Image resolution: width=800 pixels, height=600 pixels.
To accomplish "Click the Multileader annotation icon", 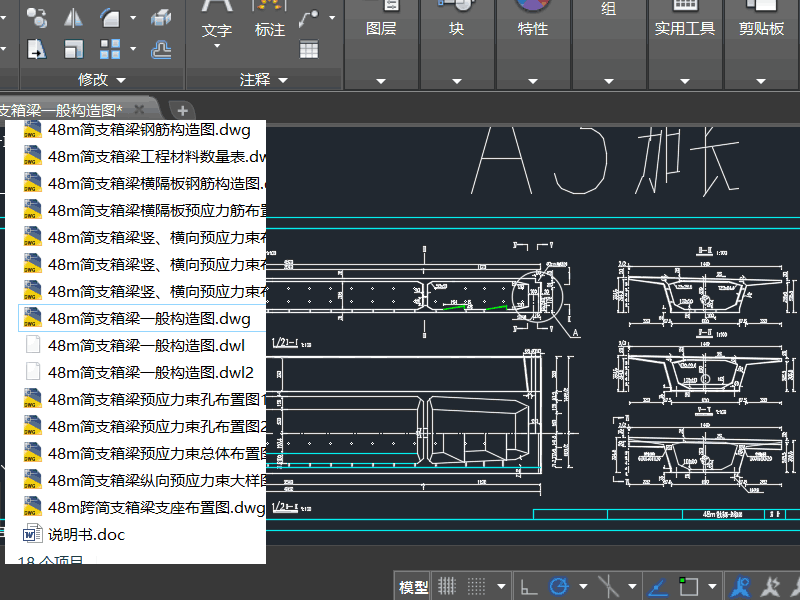I will 309,17.
